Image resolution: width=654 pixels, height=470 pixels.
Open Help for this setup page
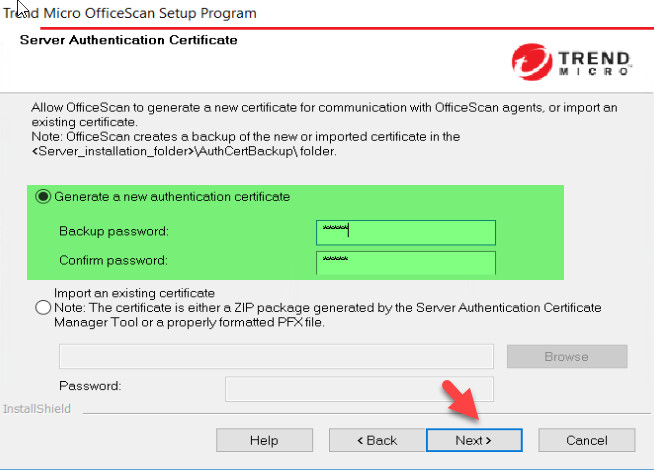point(264,440)
